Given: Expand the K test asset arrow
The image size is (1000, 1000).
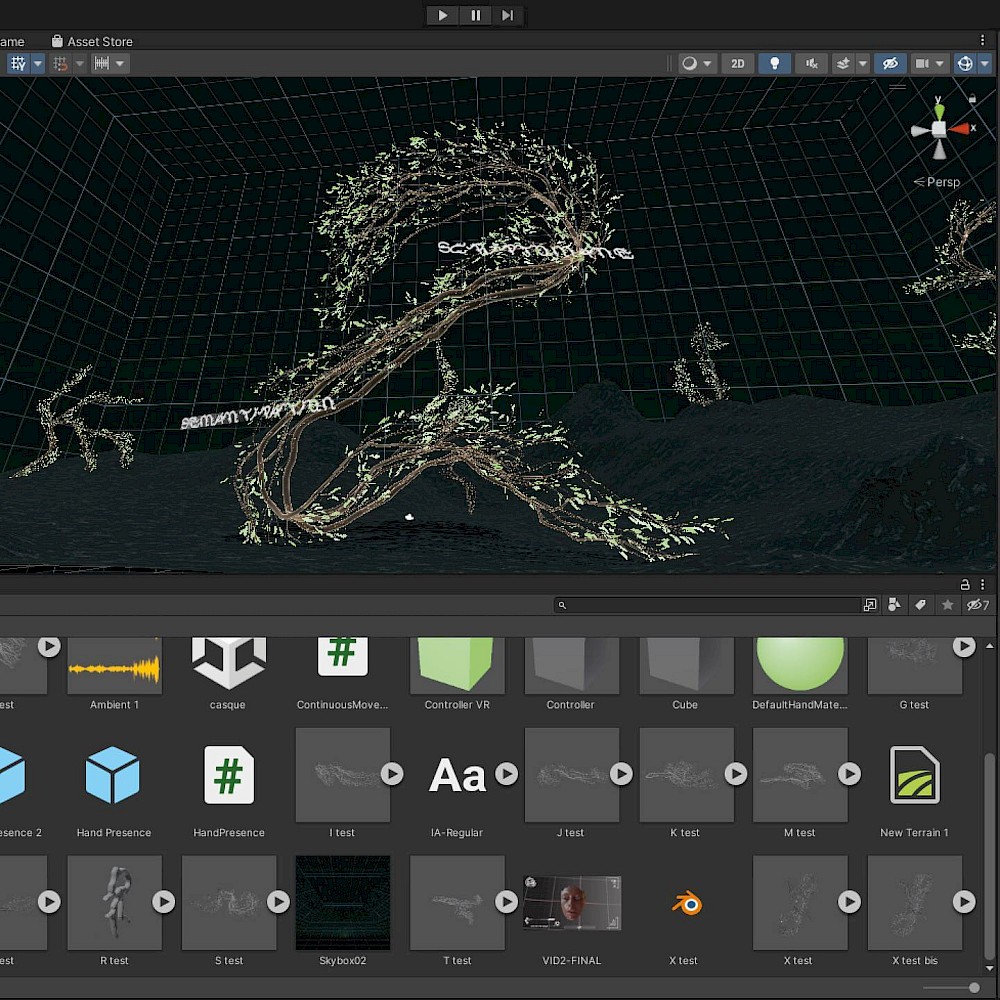Looking at the screenshot, I should click(x=735, y=774).
